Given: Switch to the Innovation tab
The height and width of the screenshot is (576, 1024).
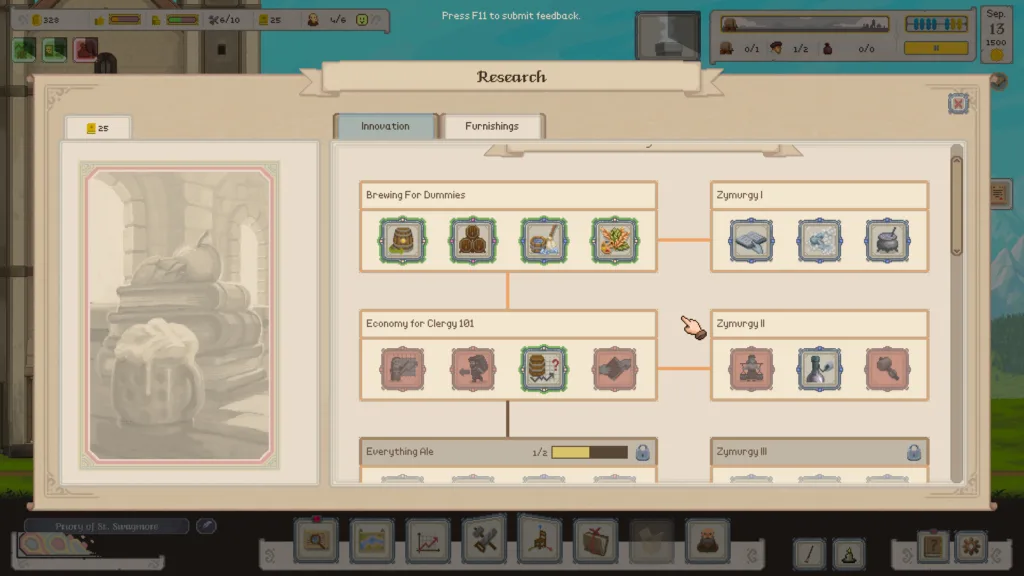Looking at the screenshot, I should click(385, 126).
